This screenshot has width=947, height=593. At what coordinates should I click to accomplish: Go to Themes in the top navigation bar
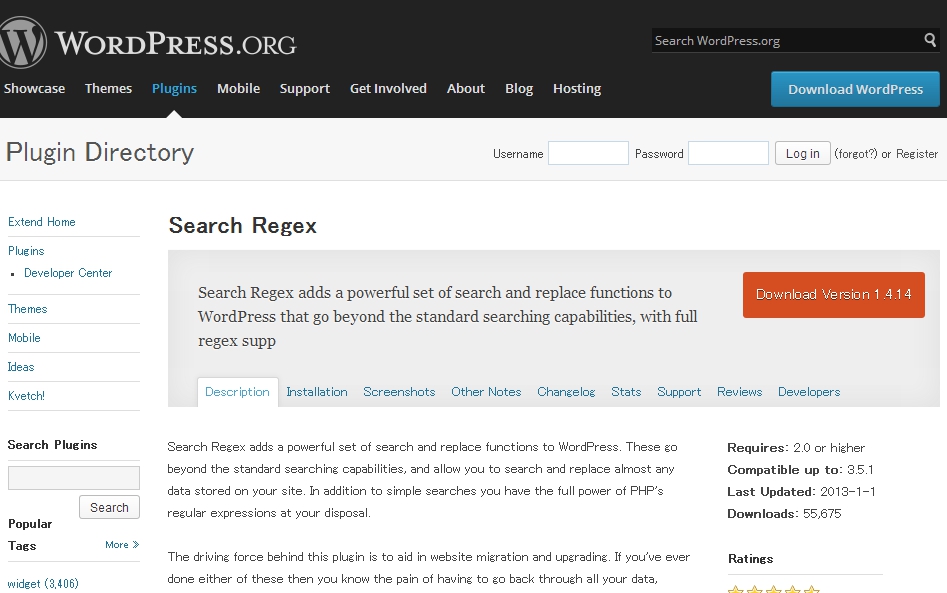(x=108, y=88)
